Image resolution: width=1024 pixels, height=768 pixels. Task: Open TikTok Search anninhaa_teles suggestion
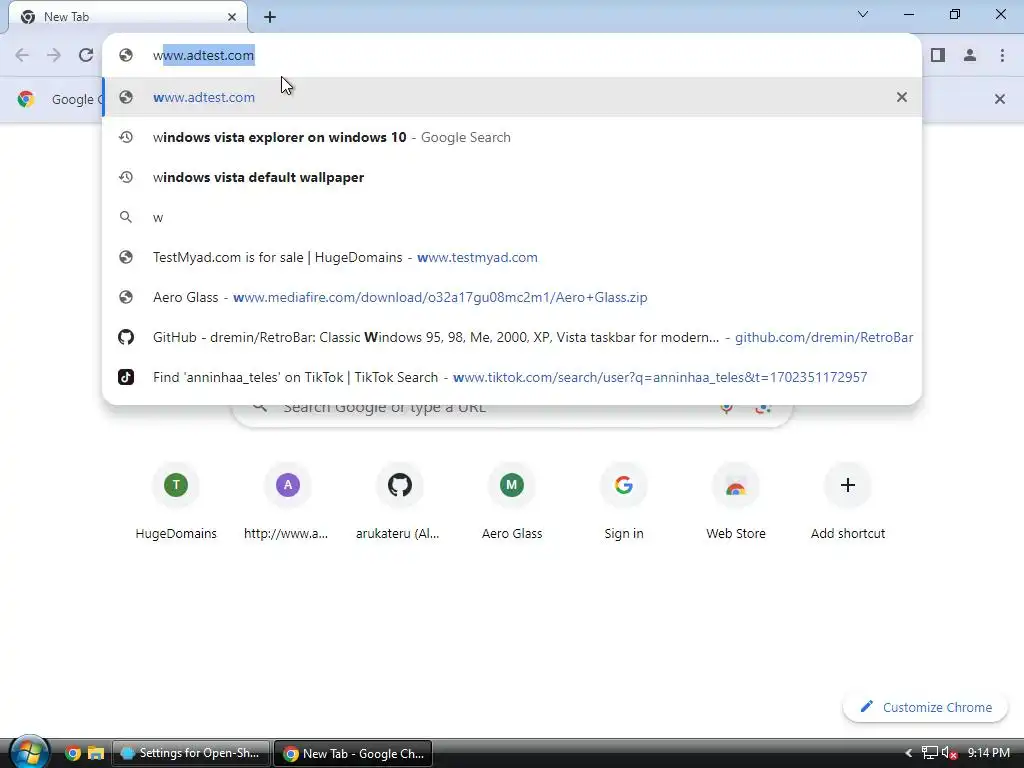(x=512, y=377)
